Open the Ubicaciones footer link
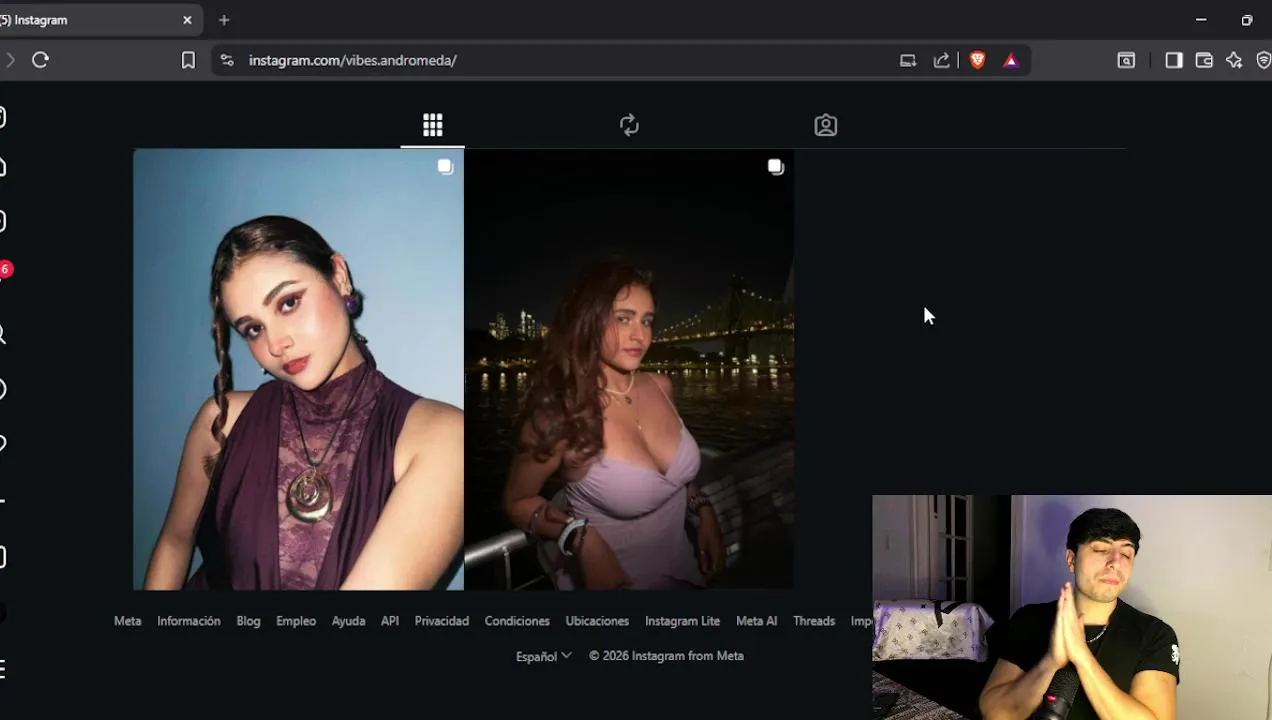 point(597,621)
